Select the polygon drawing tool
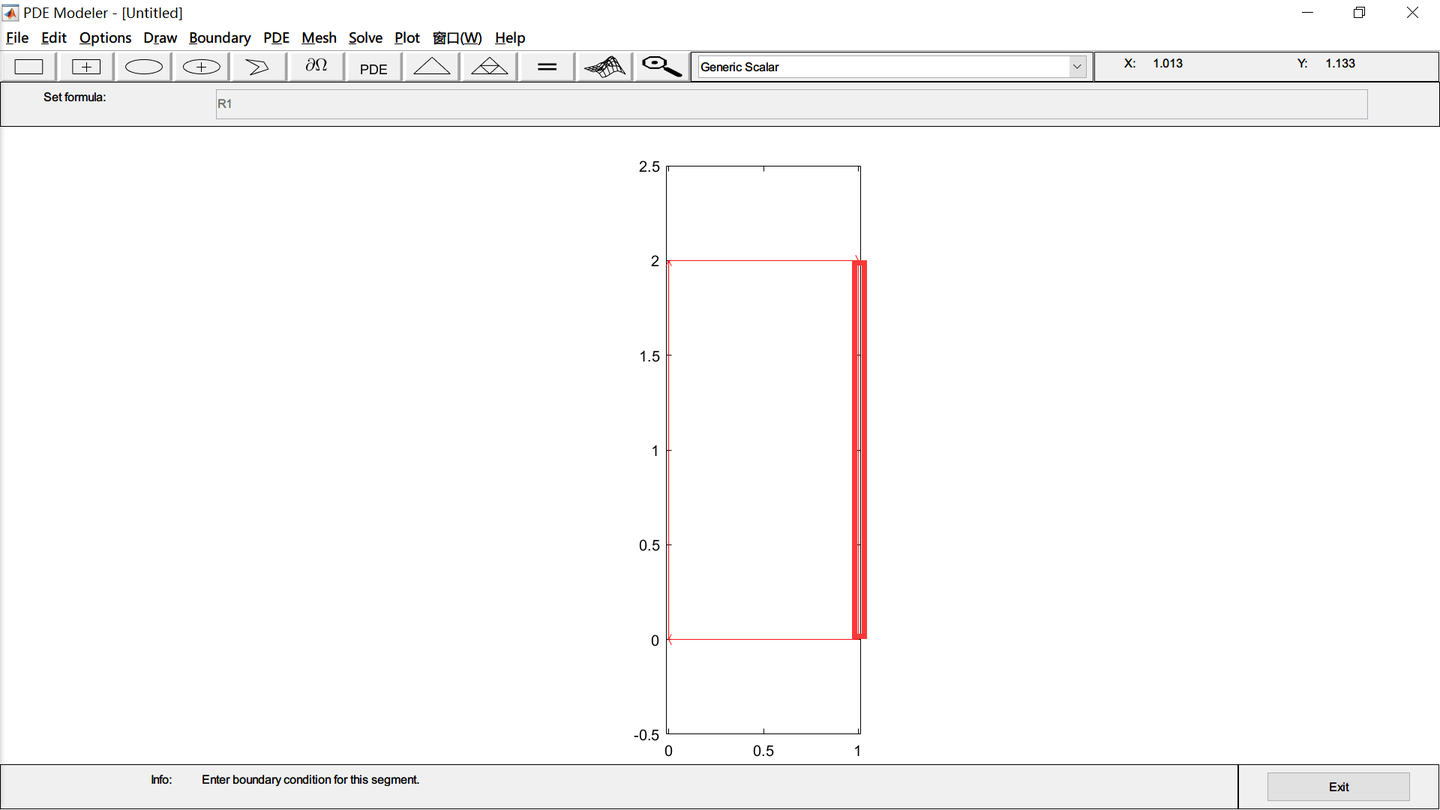1440x810 pixels. [x=257, y=66]
